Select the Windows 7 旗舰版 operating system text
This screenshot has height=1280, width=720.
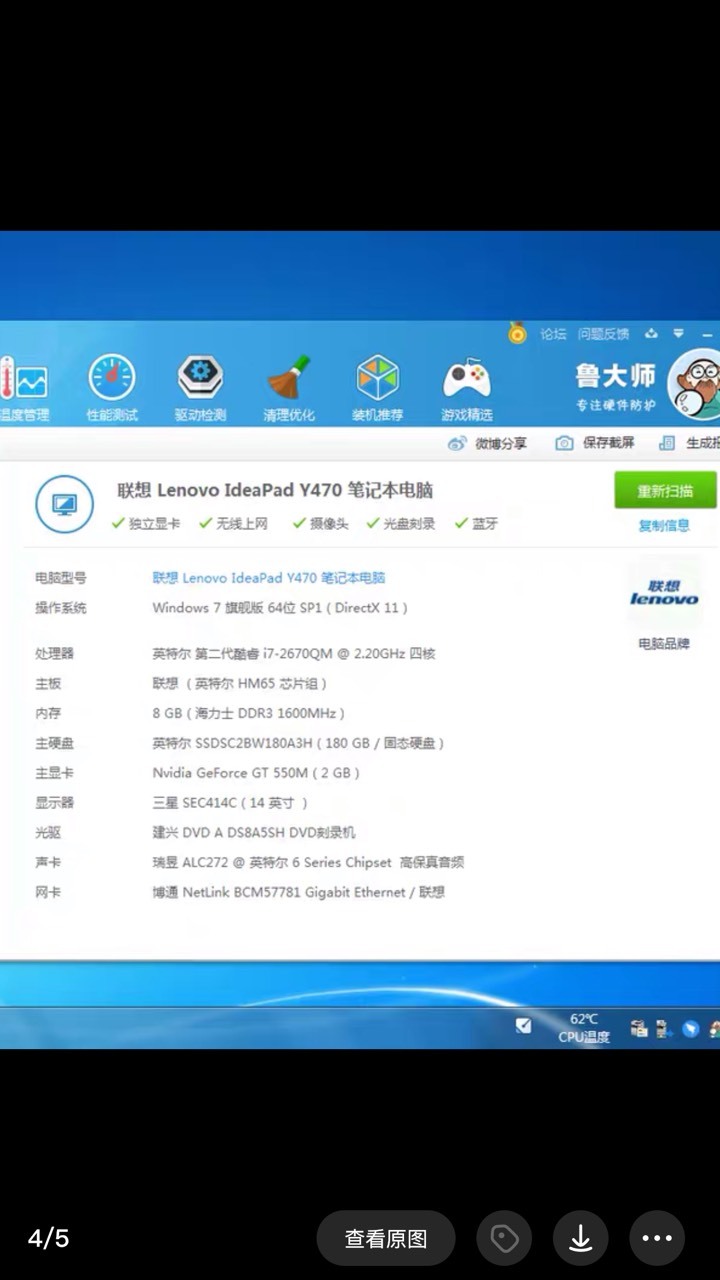(280, 608)
